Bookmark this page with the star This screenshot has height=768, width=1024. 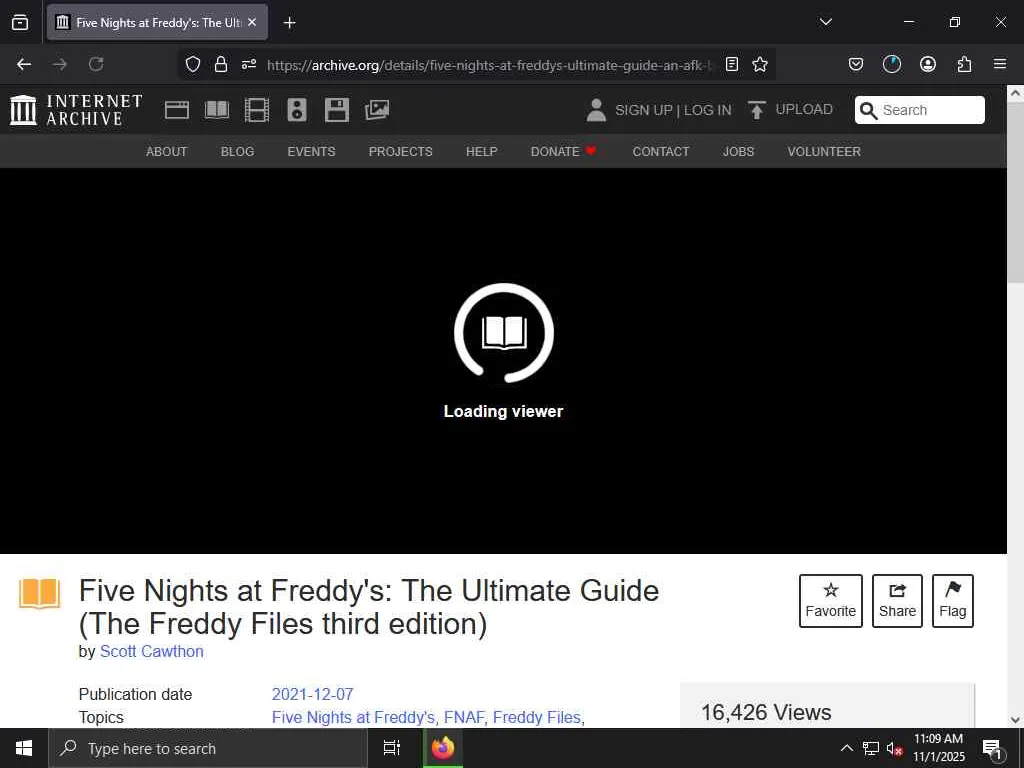point(760,64)
